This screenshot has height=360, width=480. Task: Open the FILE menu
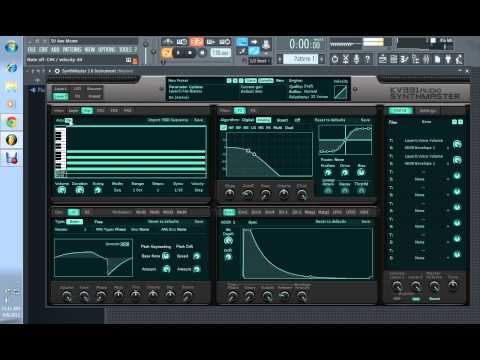point(32,50)
